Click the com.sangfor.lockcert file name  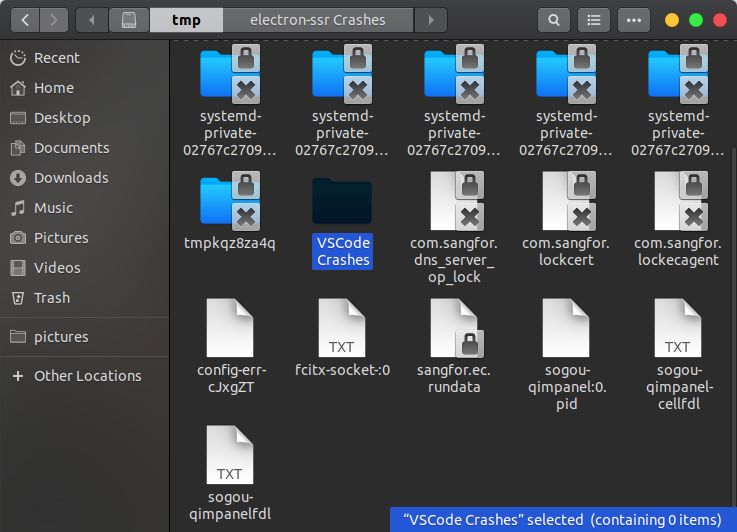[566, 251]
